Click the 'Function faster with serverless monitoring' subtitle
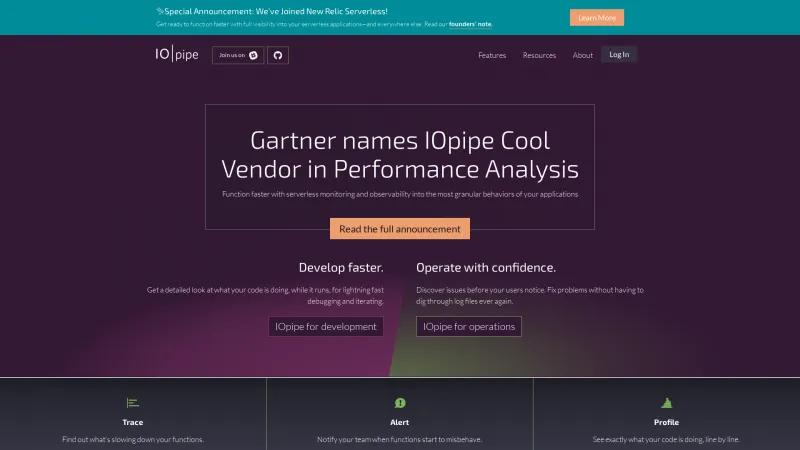800x450 pixels. [x=400, y=194]
